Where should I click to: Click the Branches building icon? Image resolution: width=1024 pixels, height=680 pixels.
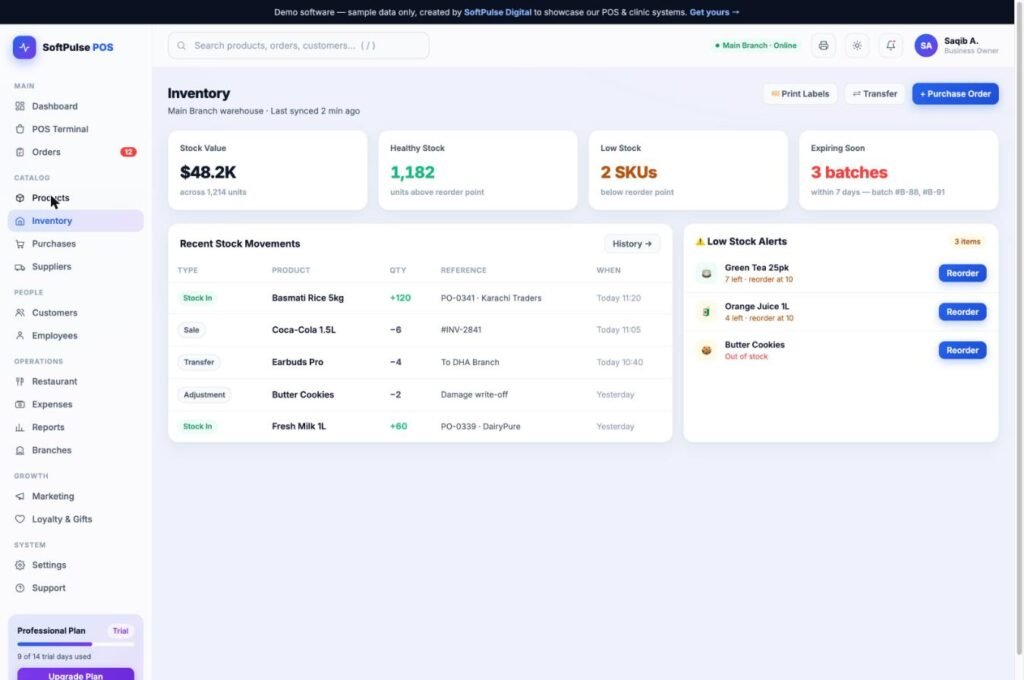click(20, 450)
